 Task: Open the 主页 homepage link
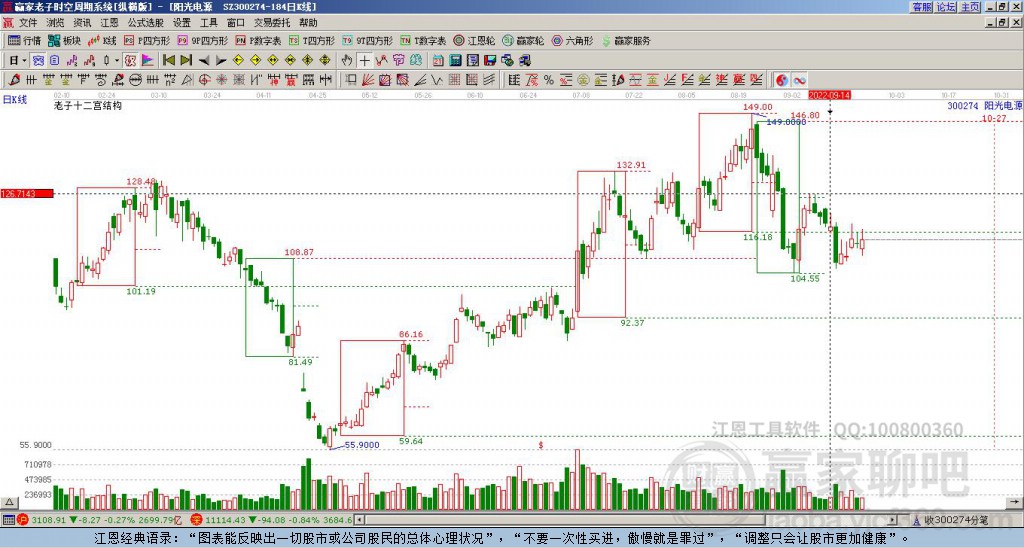970,7
